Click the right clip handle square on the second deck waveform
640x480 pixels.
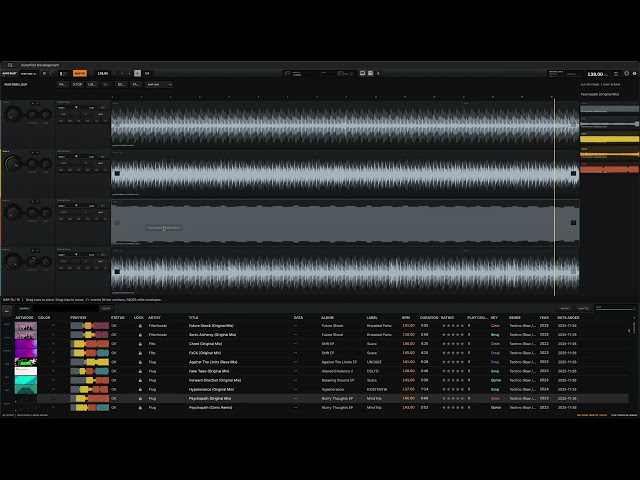(x=573, y=173)
